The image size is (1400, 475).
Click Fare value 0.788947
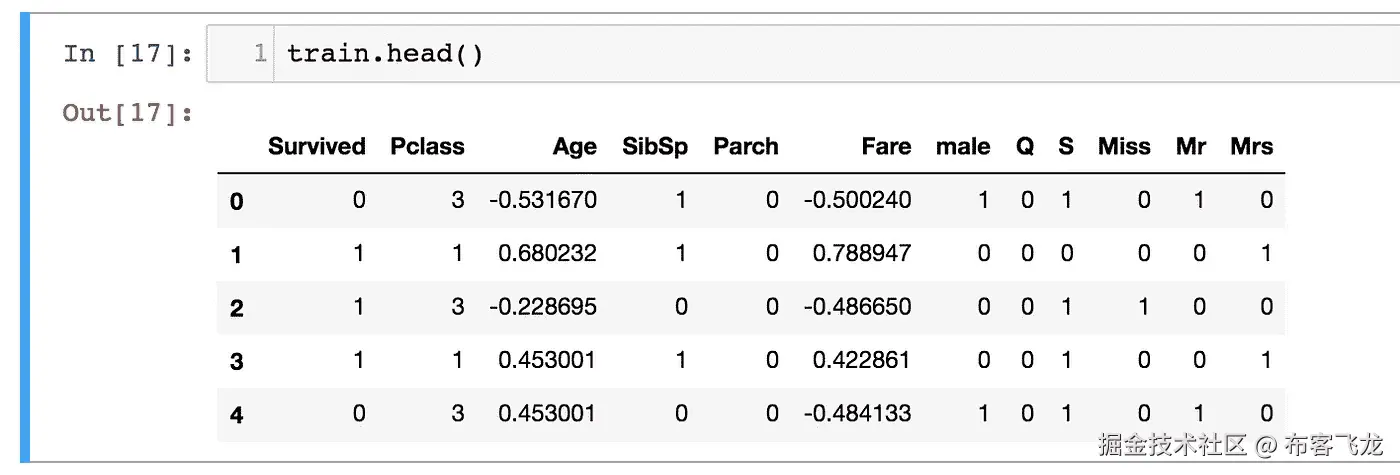point(862,254)
